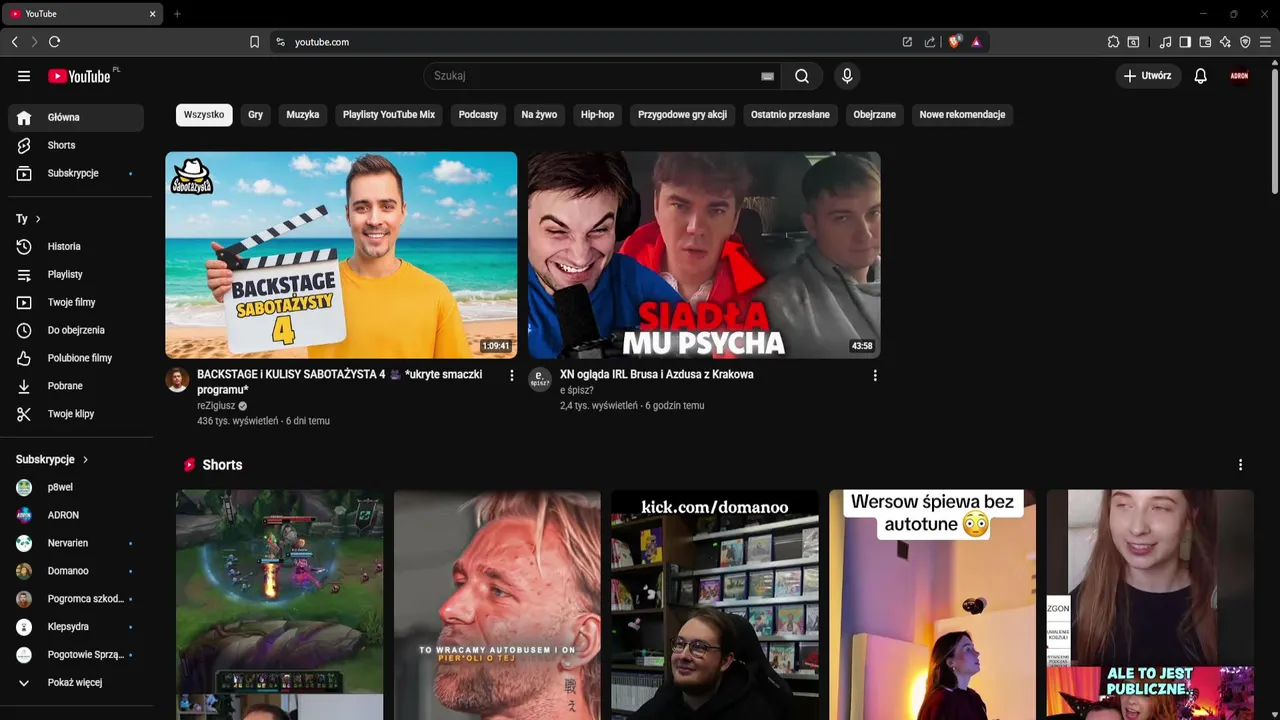Open Do obejrzenia watch later

(x=76, y=330)
